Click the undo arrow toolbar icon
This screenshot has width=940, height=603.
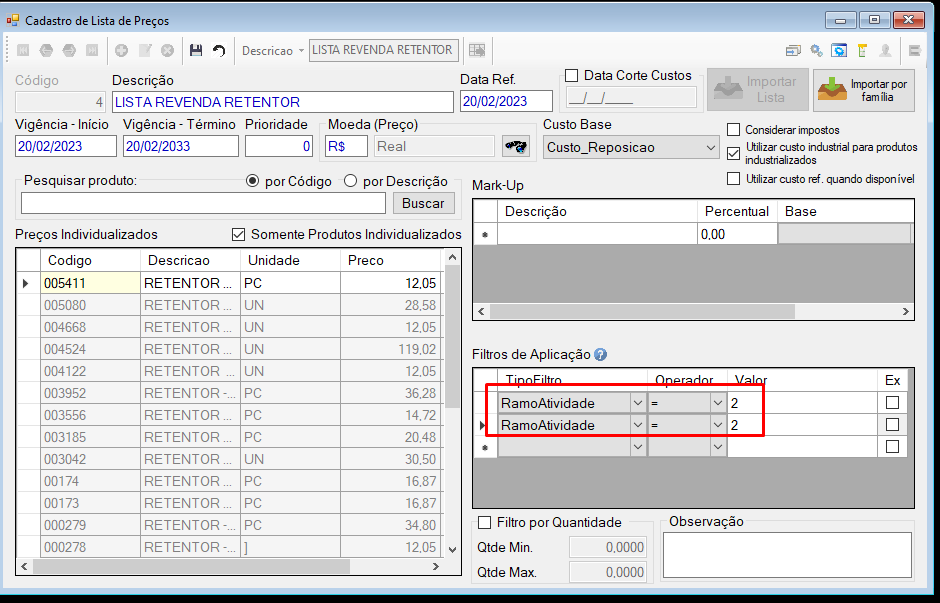219,50
